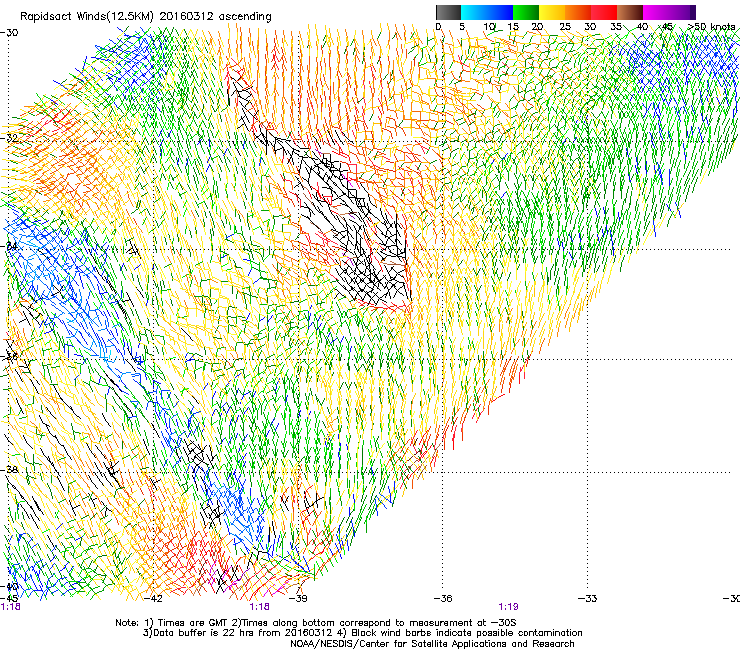The image size is (740, 650).
Task: Click the legend label '25'
Action: pos(565,26)
